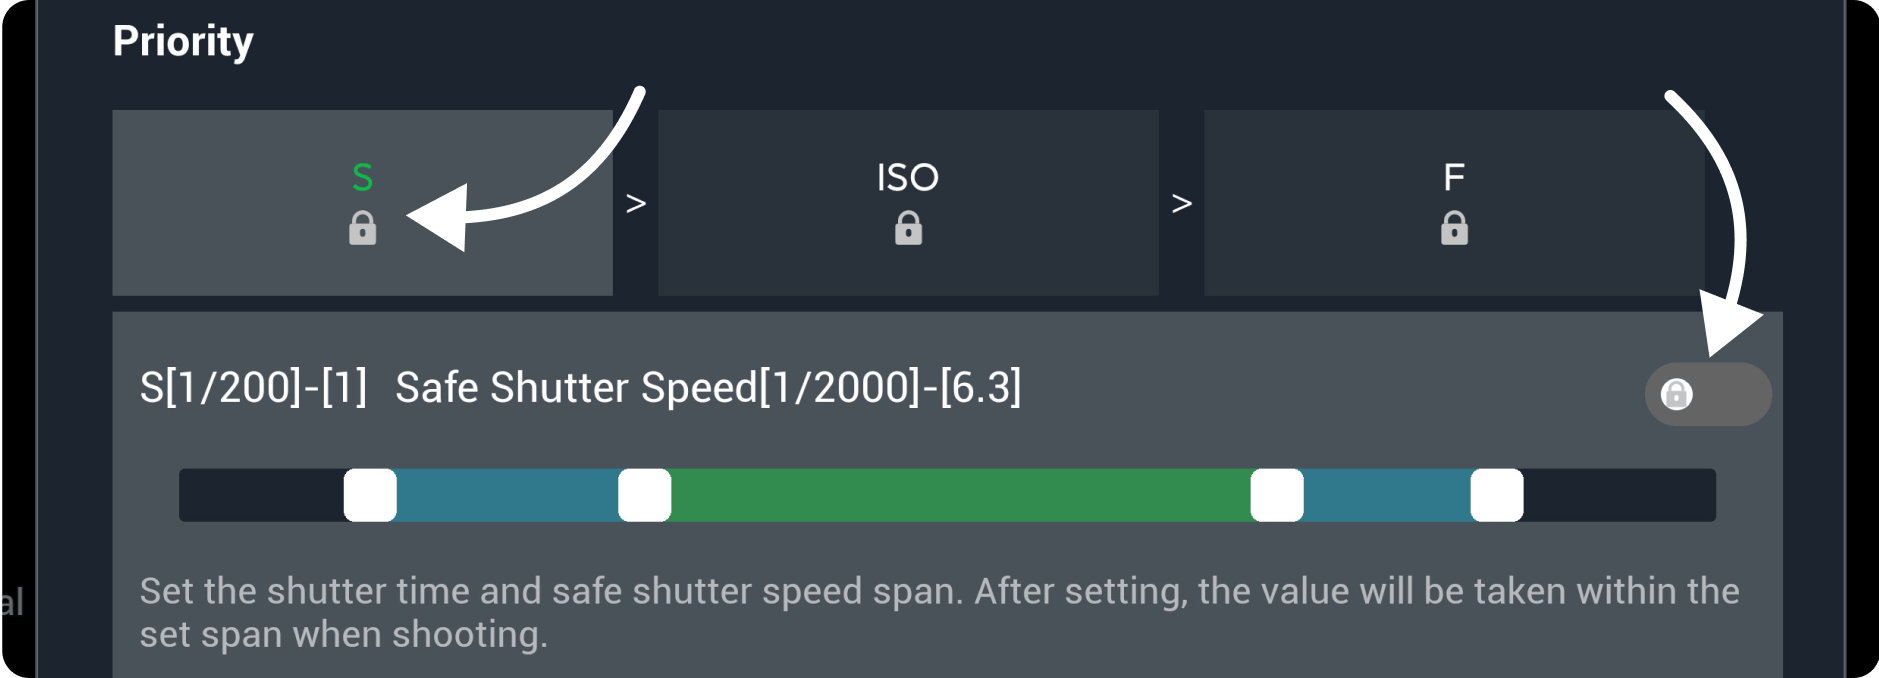
Task: Toggle the shutter span lock switch
Action: click(1707, 394)
